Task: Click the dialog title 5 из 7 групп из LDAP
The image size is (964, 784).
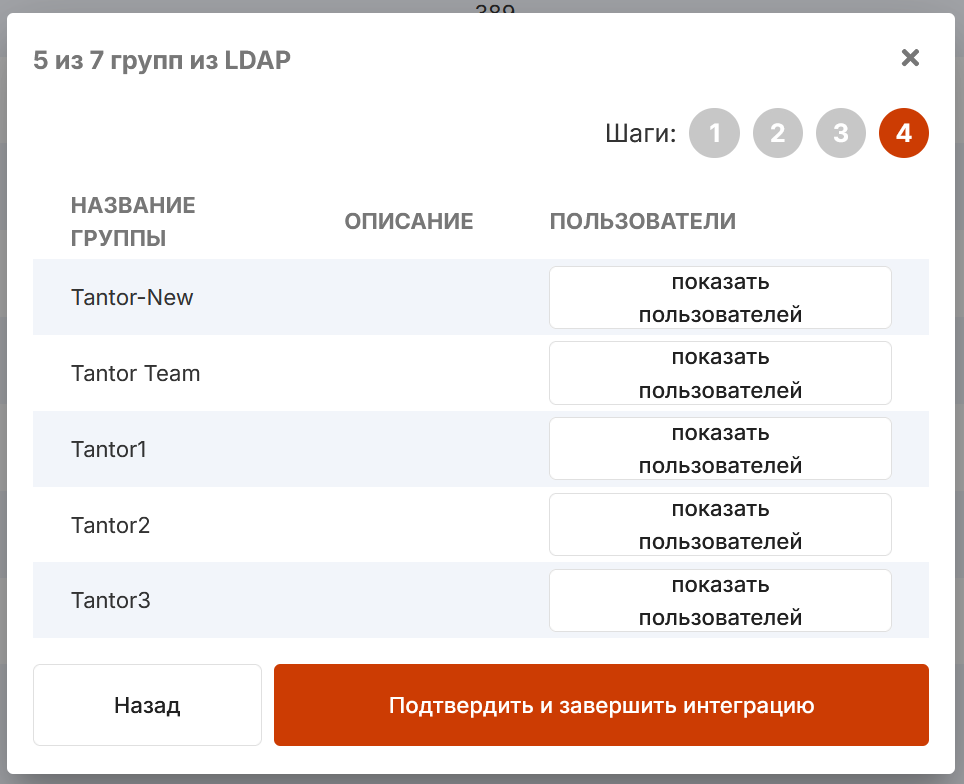Action: (x=162, y=60)
